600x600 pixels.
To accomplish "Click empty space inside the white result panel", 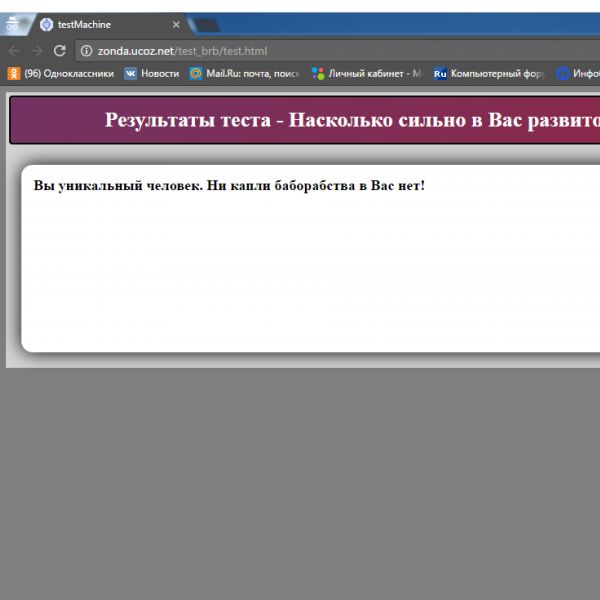I will [x=300, y=280].
